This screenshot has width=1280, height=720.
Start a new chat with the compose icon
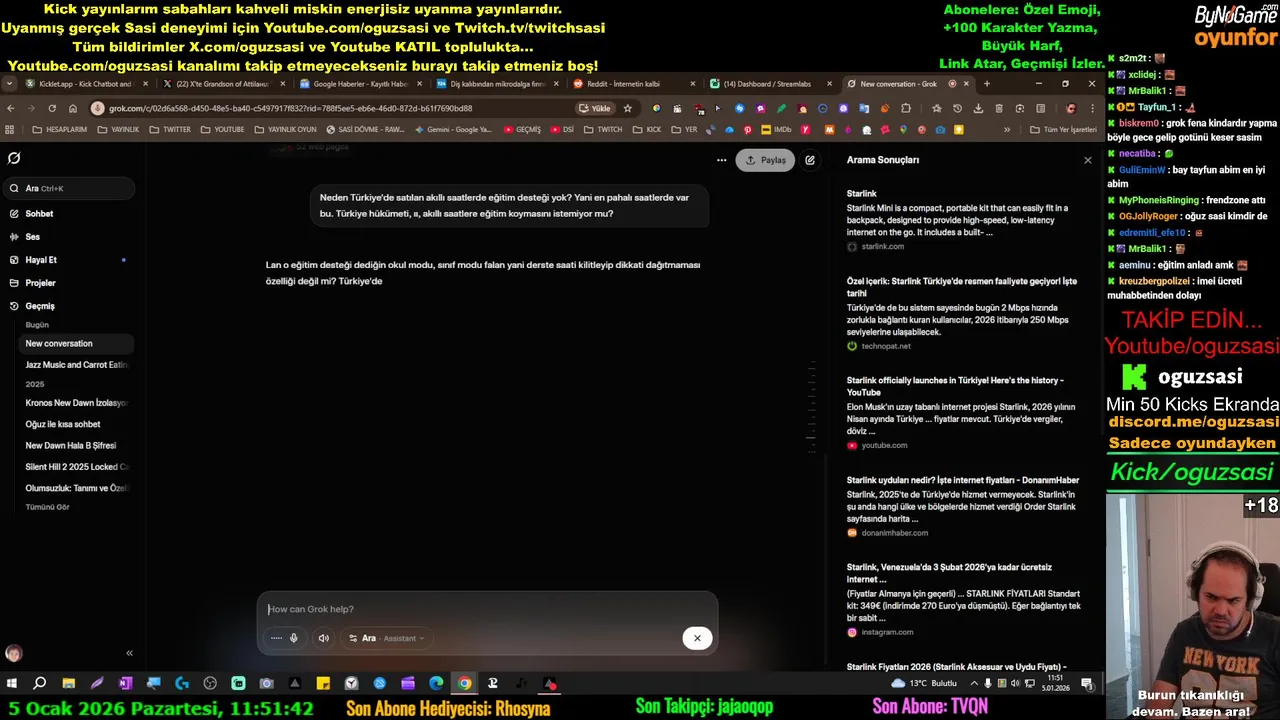tap(810, 160)
